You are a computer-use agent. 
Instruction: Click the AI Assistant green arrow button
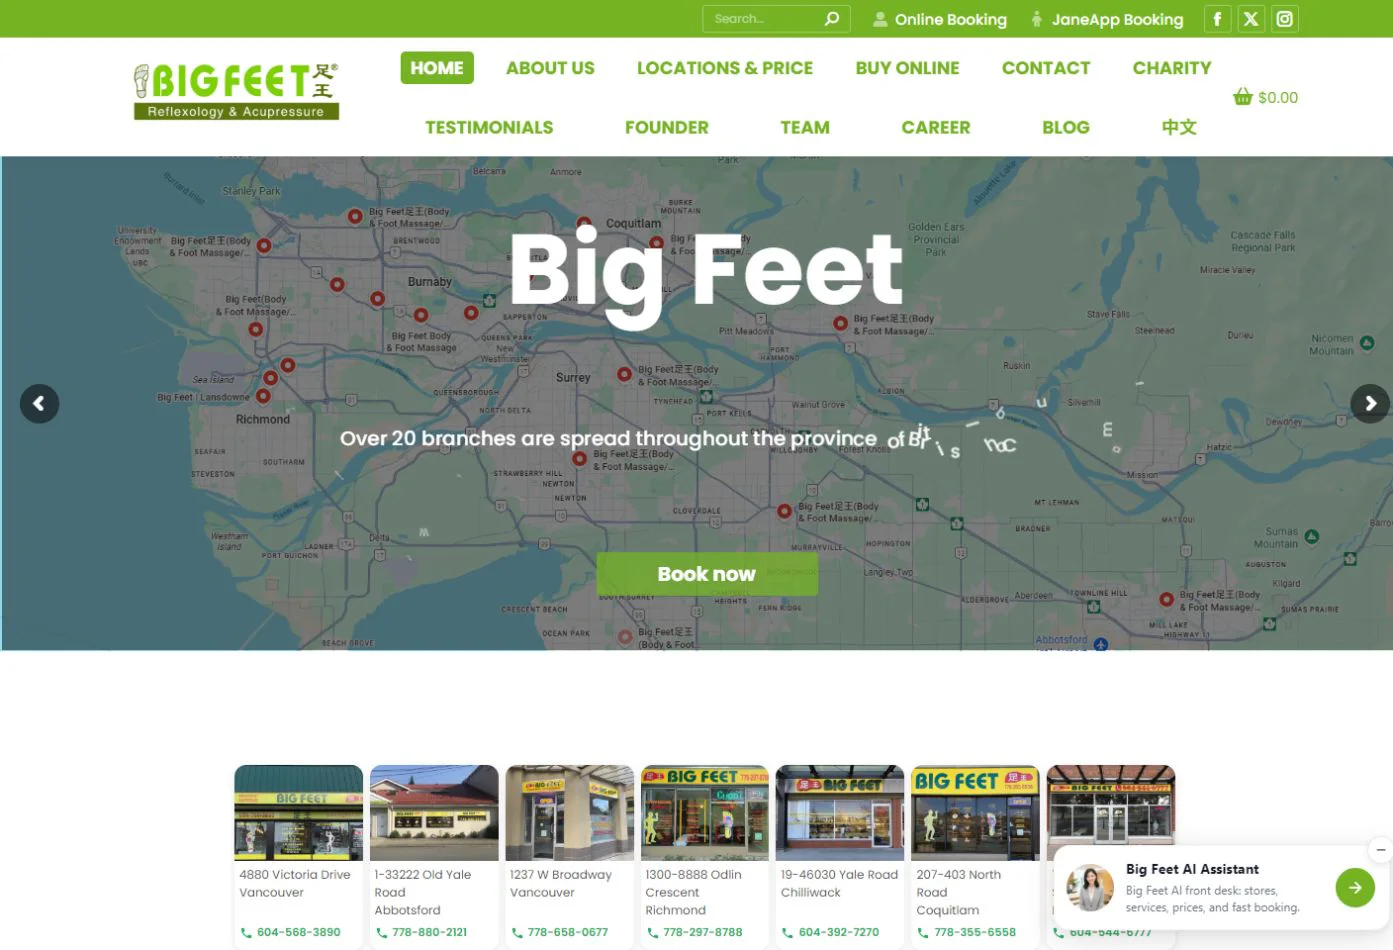click(1355, 887)
